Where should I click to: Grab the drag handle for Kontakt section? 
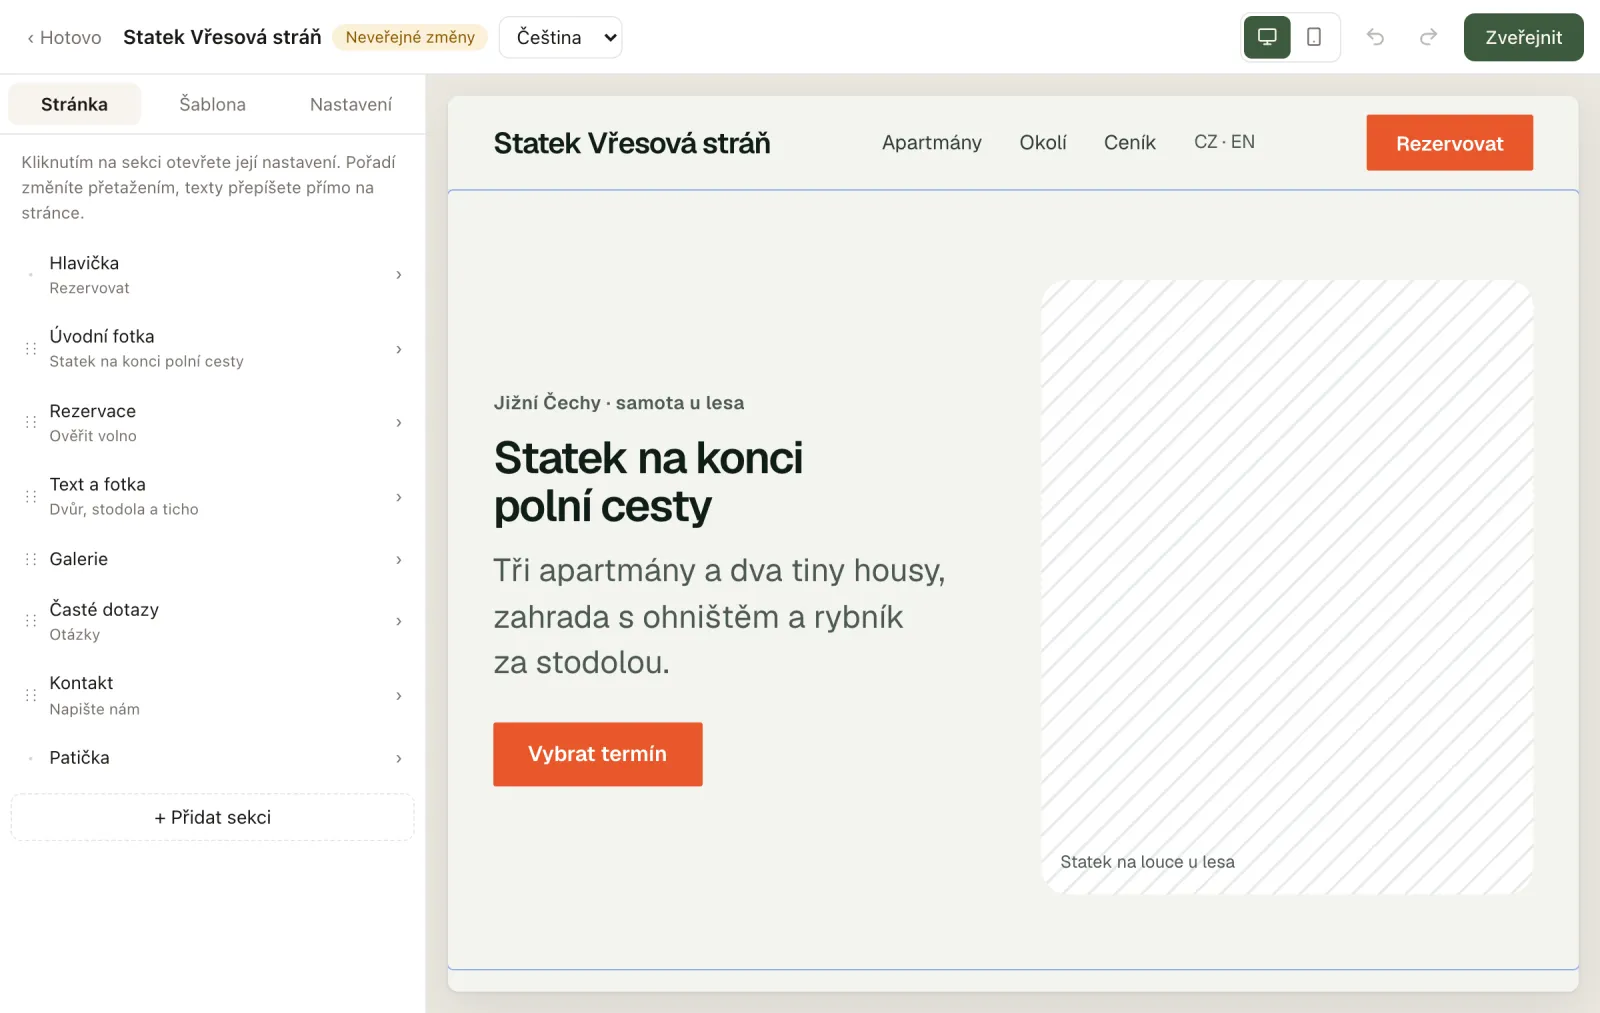tap(31, 695)
